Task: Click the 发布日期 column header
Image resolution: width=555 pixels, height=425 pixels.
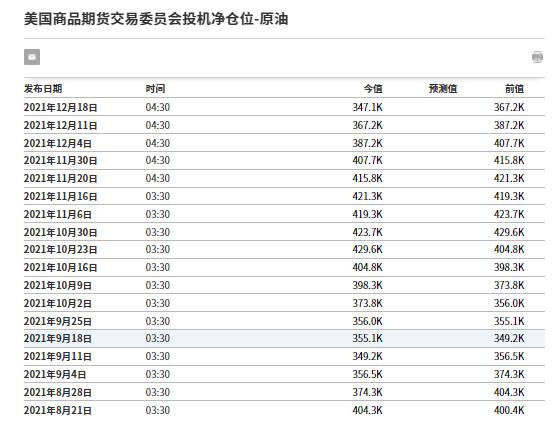Action: (43, 88)
